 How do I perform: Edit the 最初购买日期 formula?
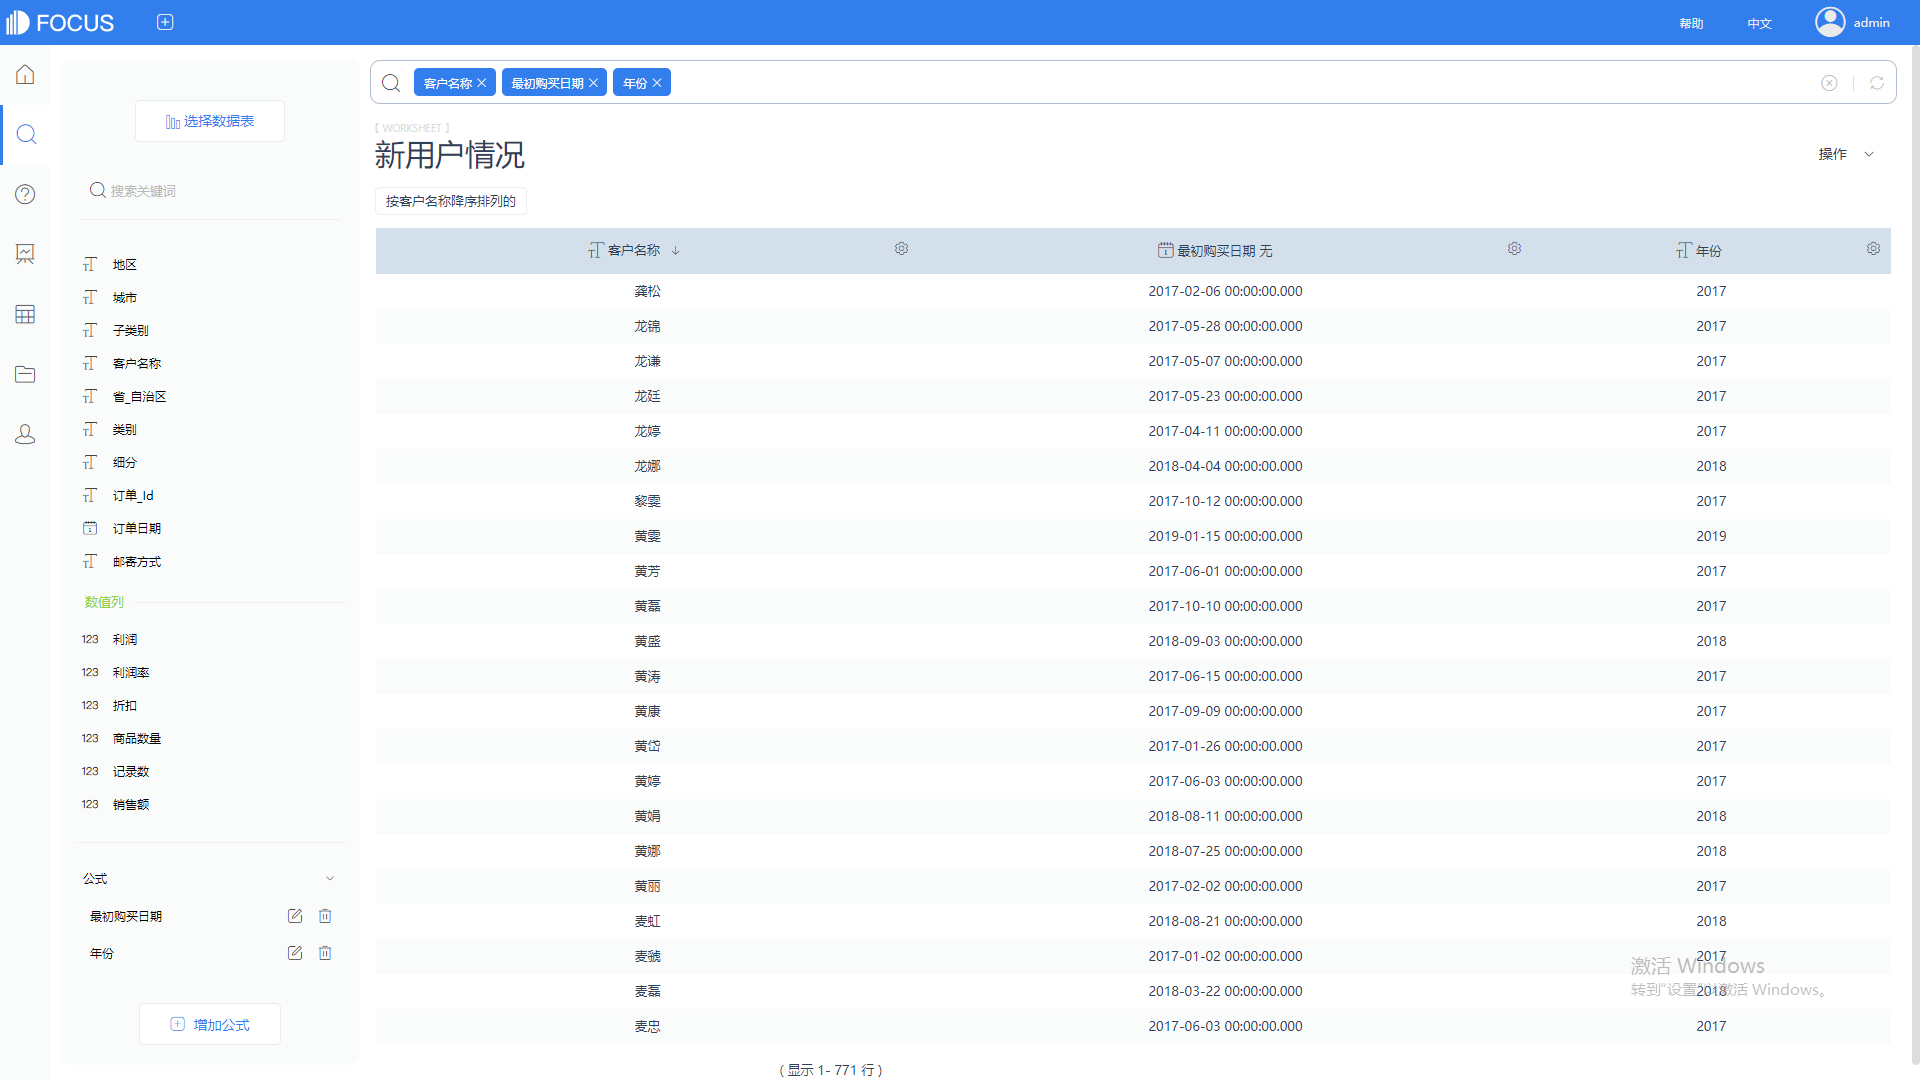point(294,916)
